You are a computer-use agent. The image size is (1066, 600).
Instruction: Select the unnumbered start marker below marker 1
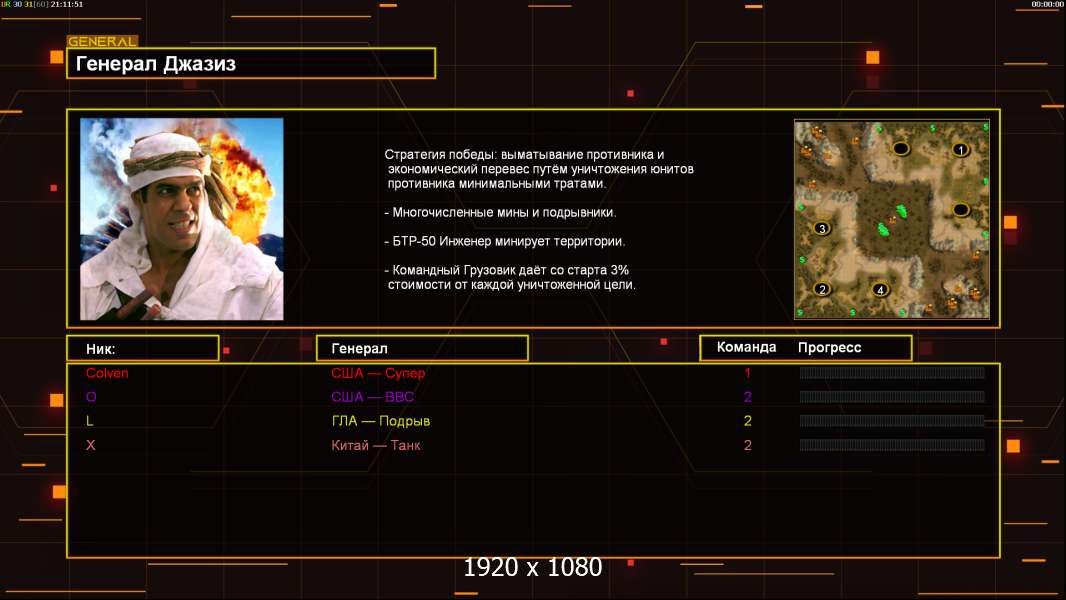(961, 209)
